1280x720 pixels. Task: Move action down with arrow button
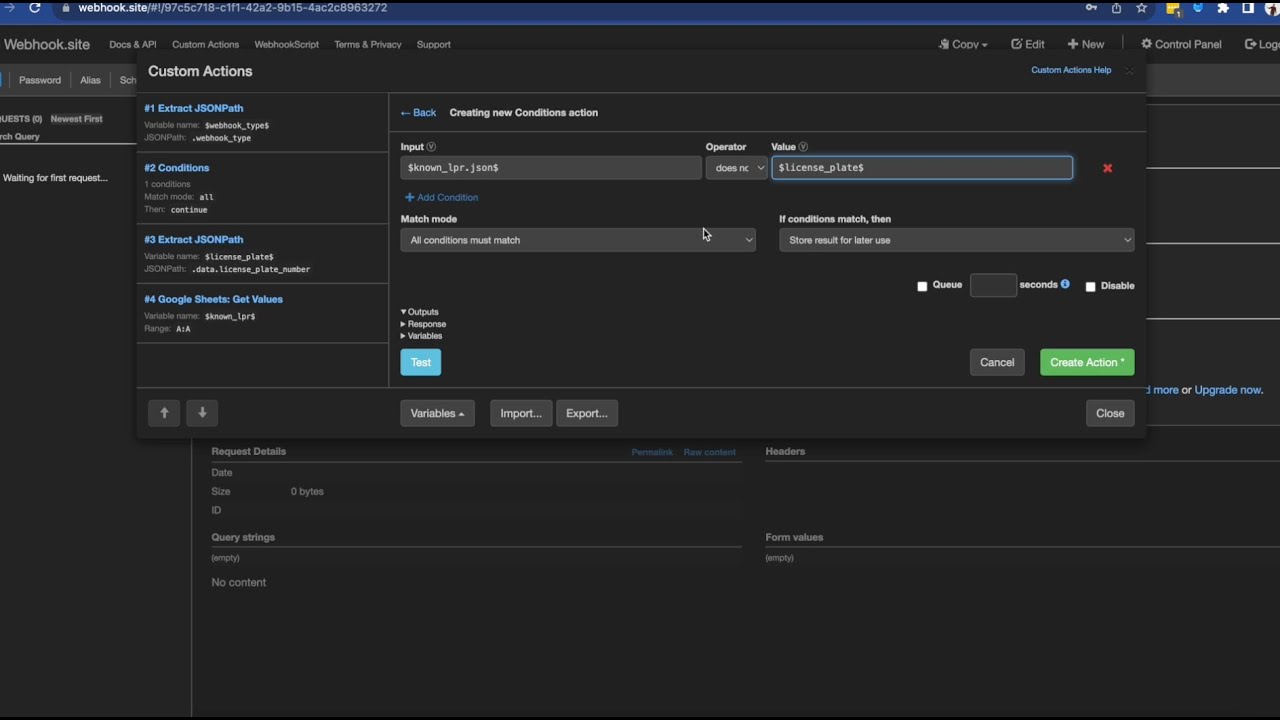coord(202,413)
